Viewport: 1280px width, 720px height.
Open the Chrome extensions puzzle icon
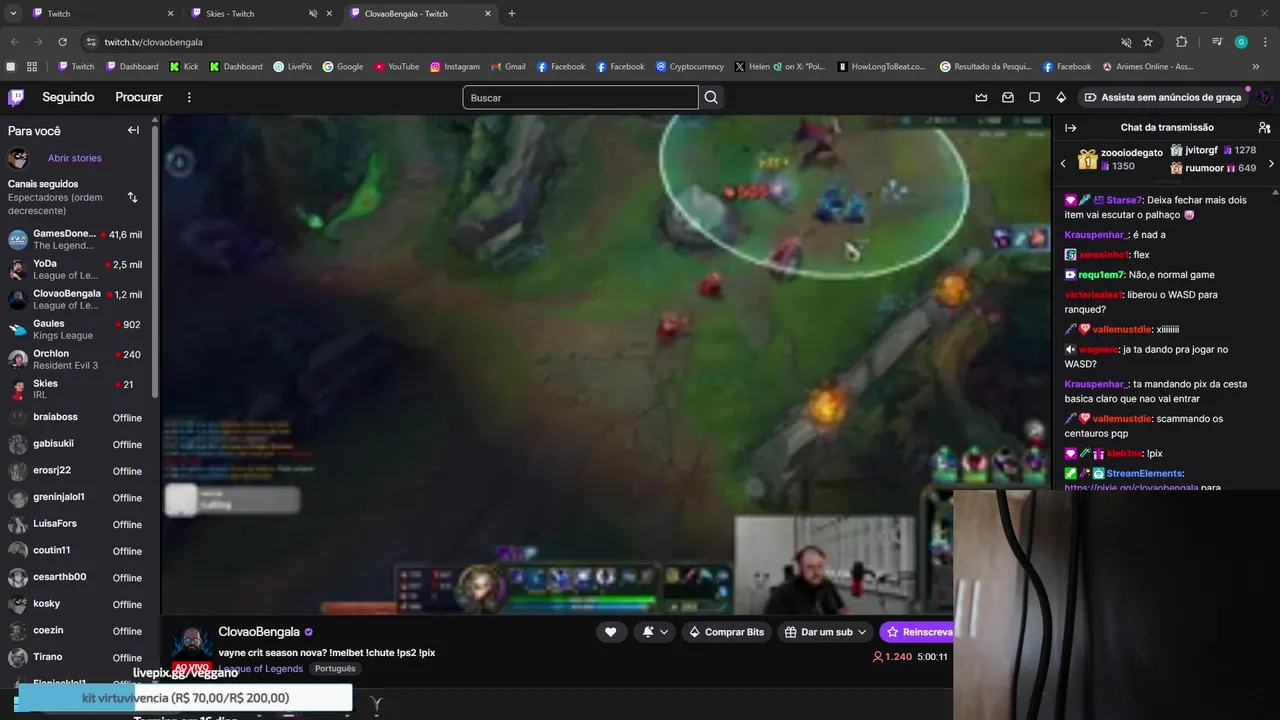coord(1181,42)
